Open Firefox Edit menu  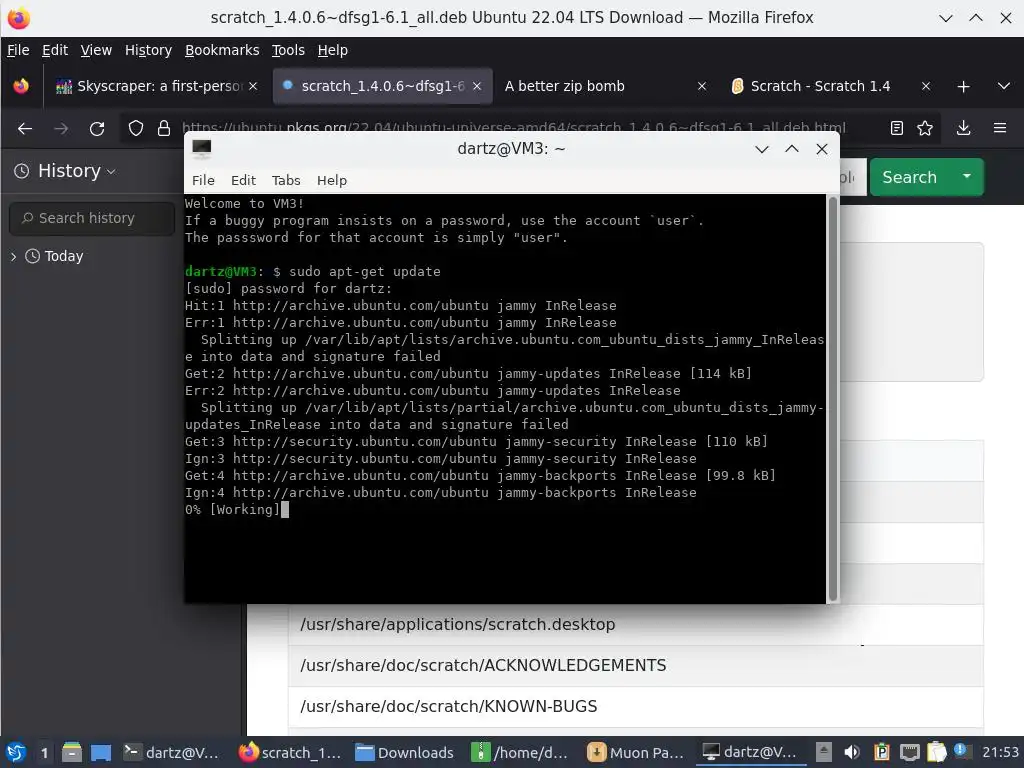pos(55,50)
